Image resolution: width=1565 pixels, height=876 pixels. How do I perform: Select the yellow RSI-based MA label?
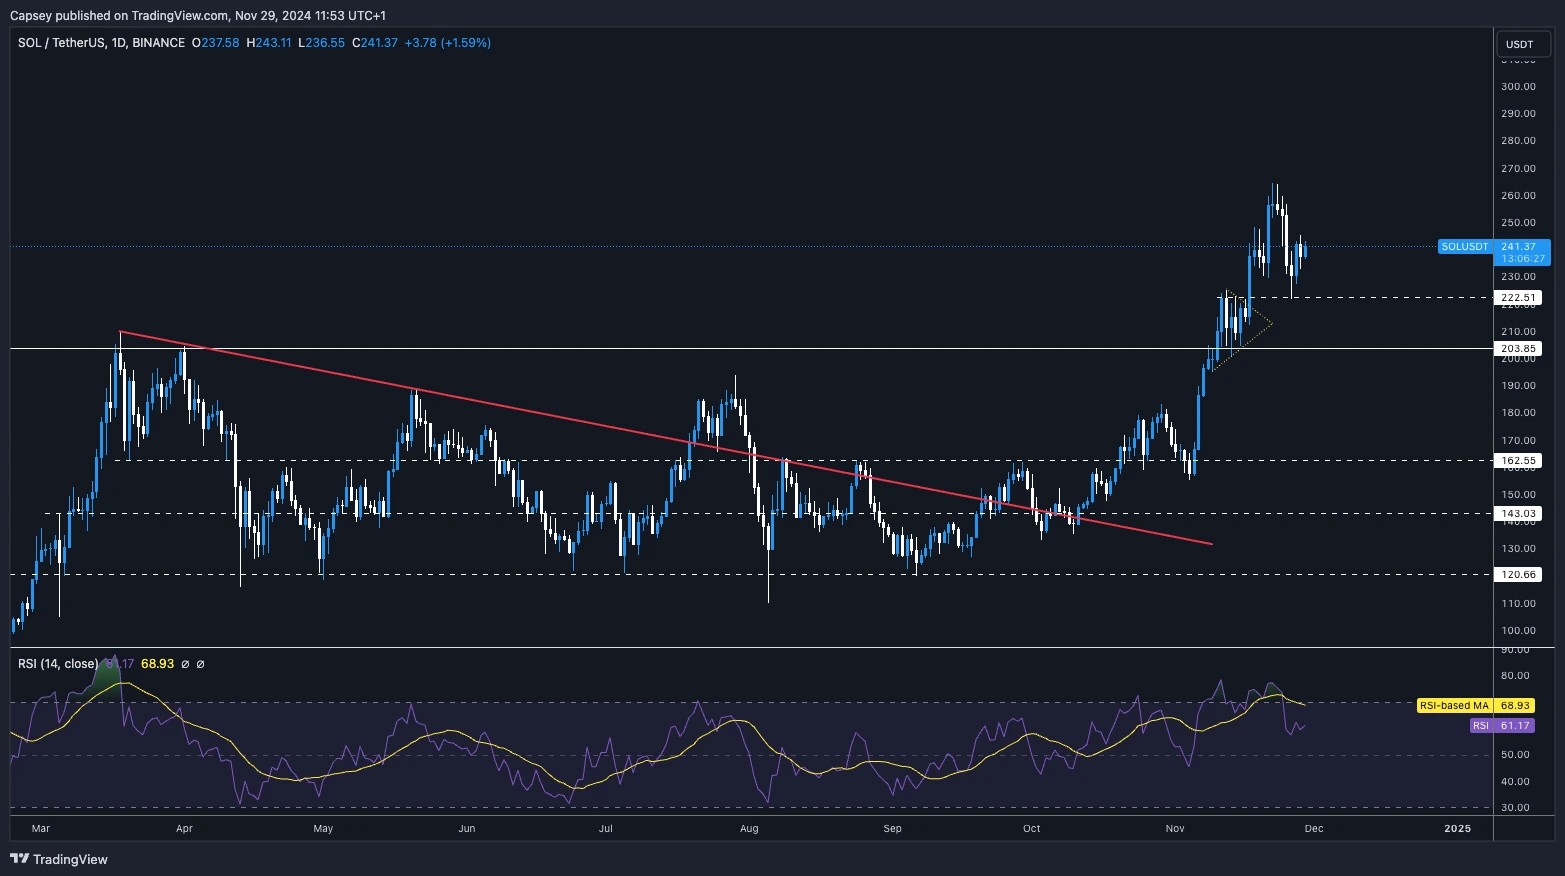1452,705
